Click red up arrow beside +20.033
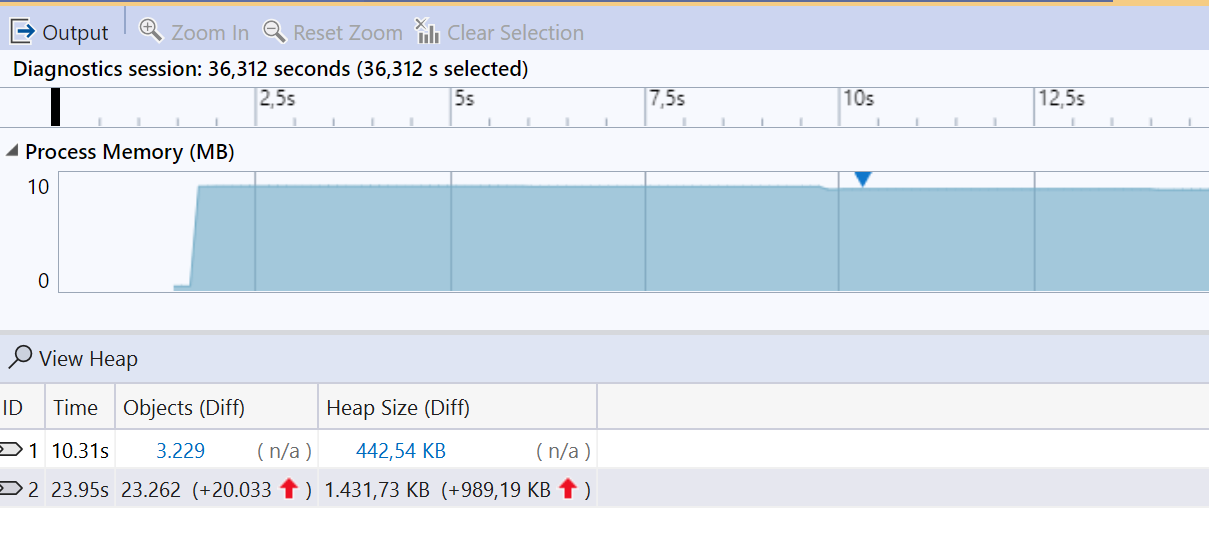This screenshot has width=1209, height=535. pos(289,489)
